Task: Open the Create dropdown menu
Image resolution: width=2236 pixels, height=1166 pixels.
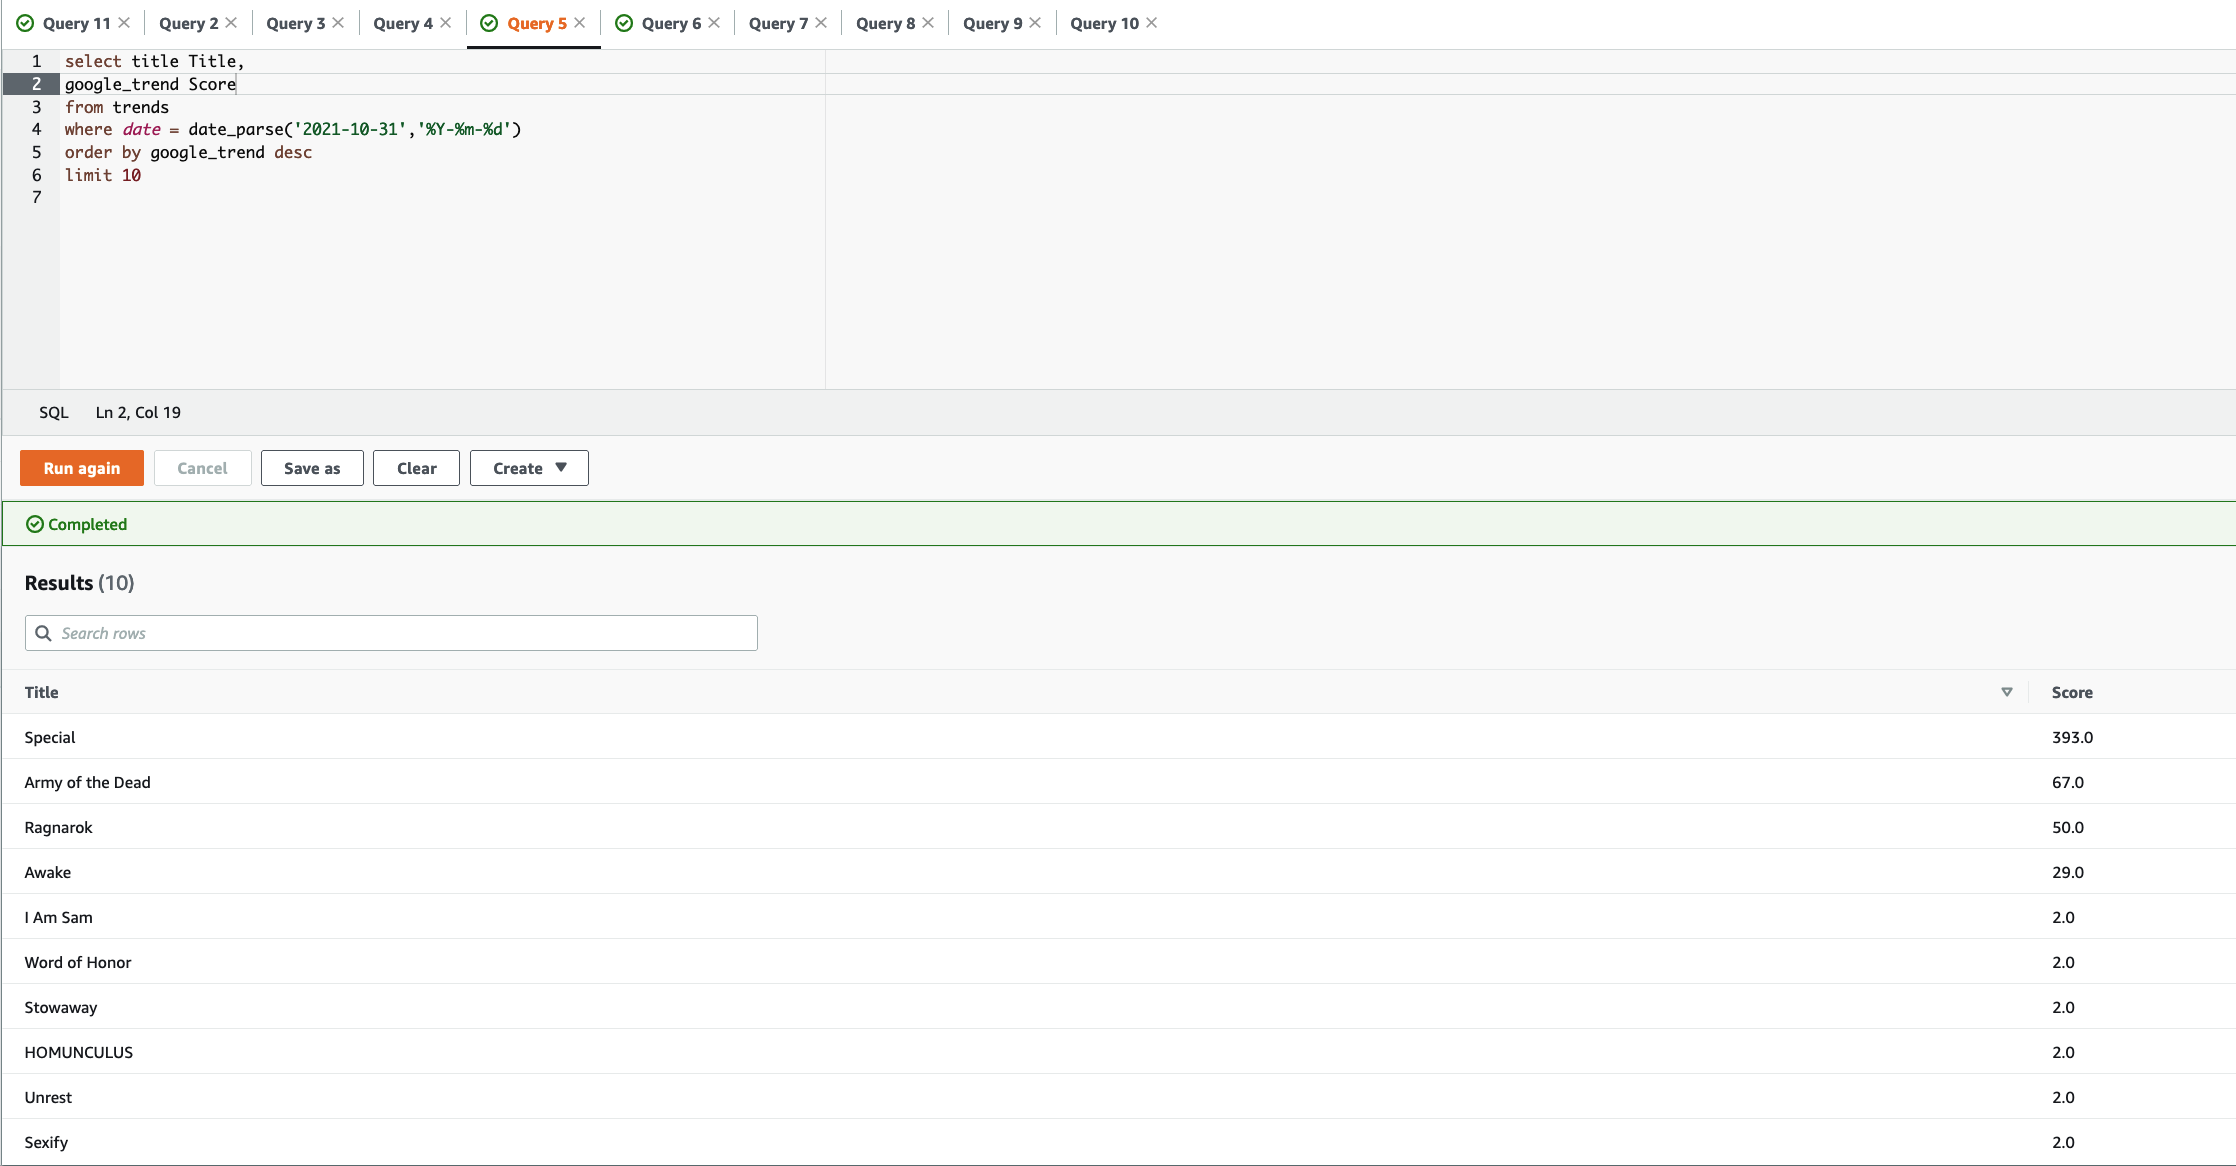Action: (x=529, y=468)
